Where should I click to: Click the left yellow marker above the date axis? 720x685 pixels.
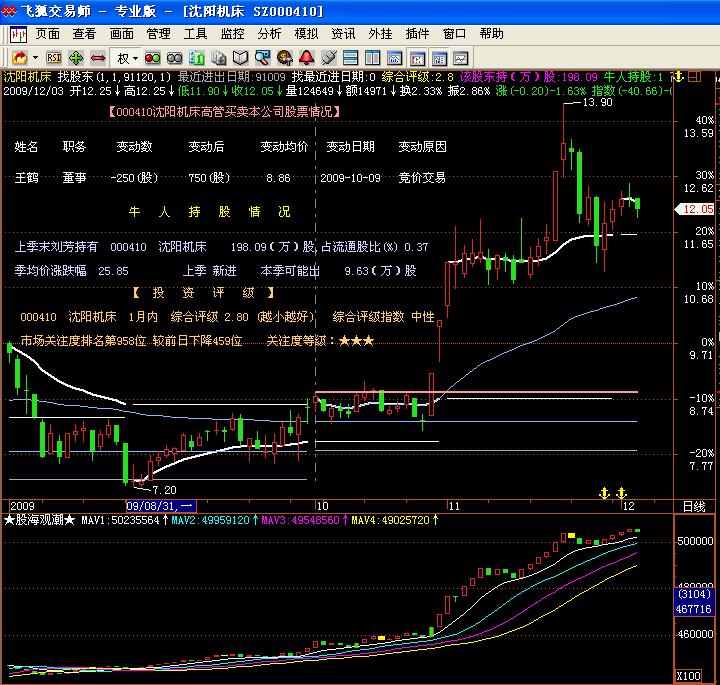coord(605,494)
